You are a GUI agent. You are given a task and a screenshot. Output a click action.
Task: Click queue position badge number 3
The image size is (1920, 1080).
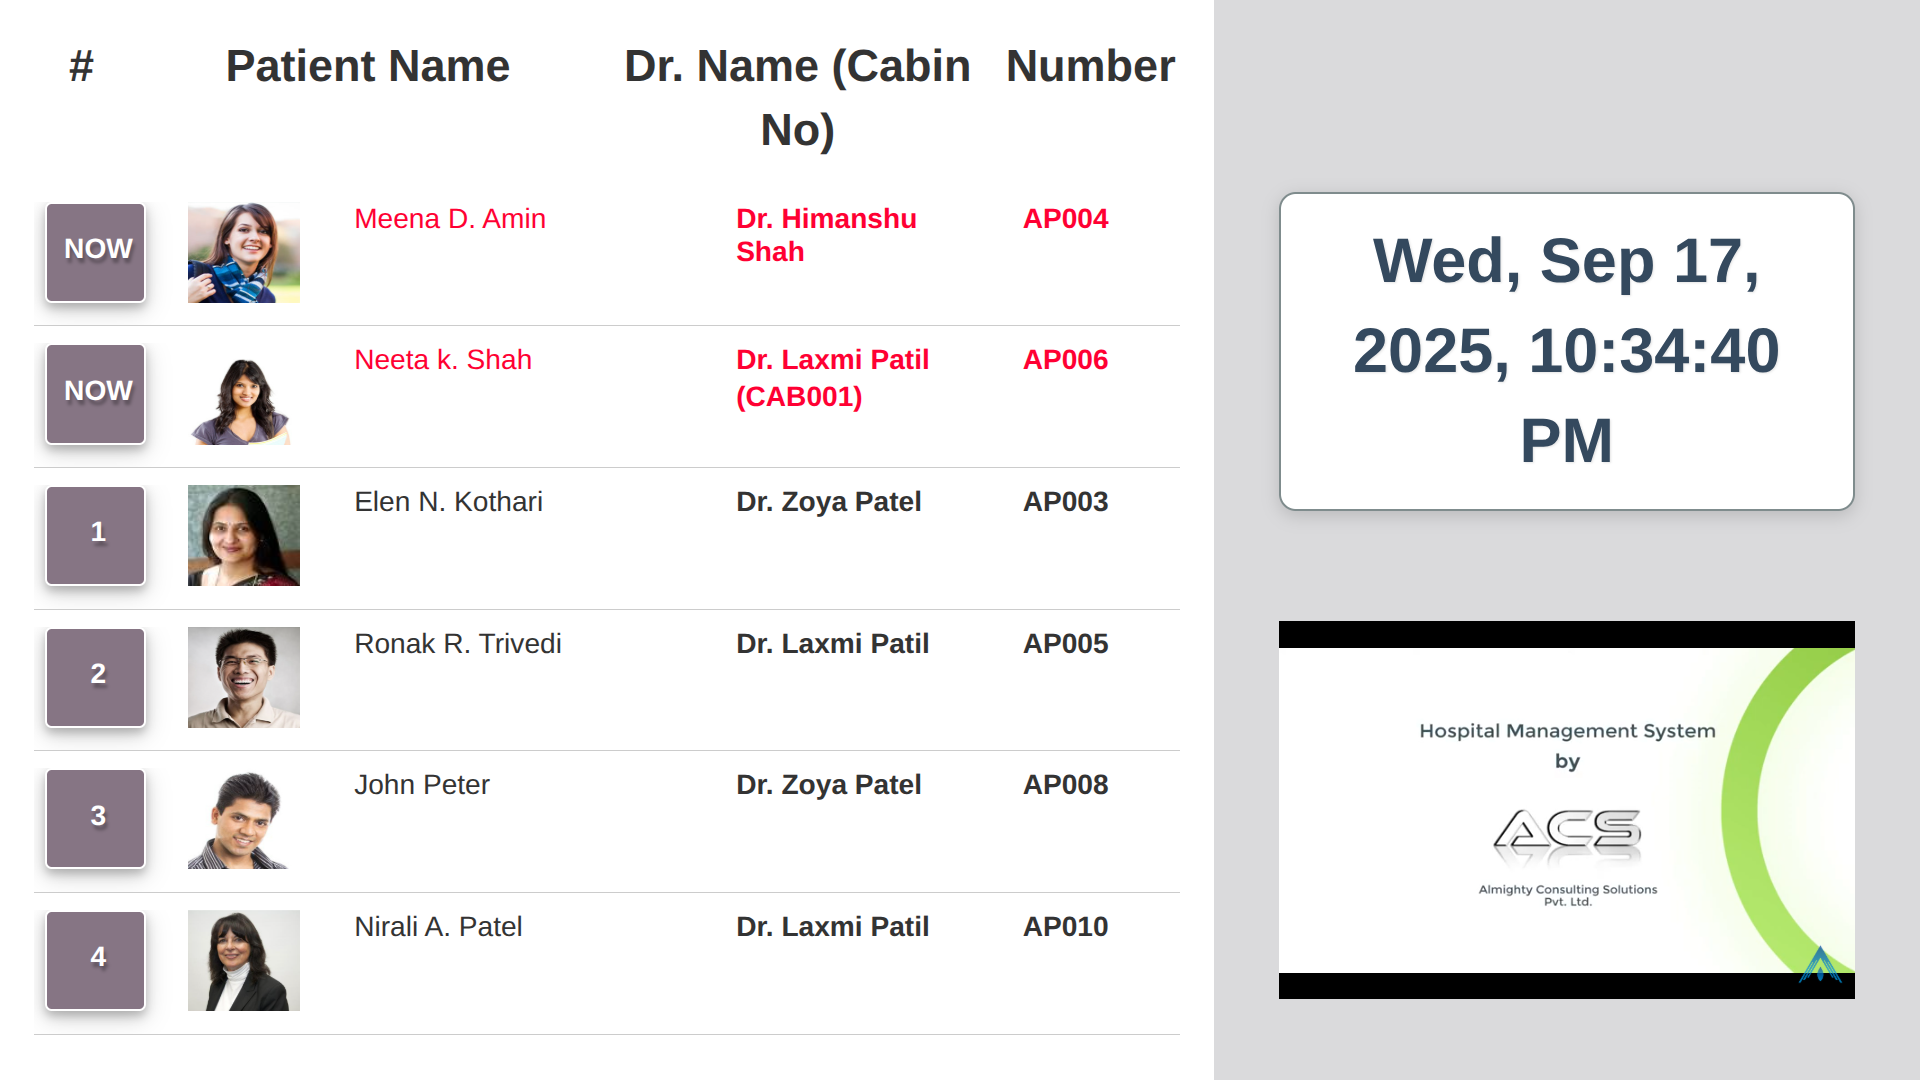click(96, 819)
